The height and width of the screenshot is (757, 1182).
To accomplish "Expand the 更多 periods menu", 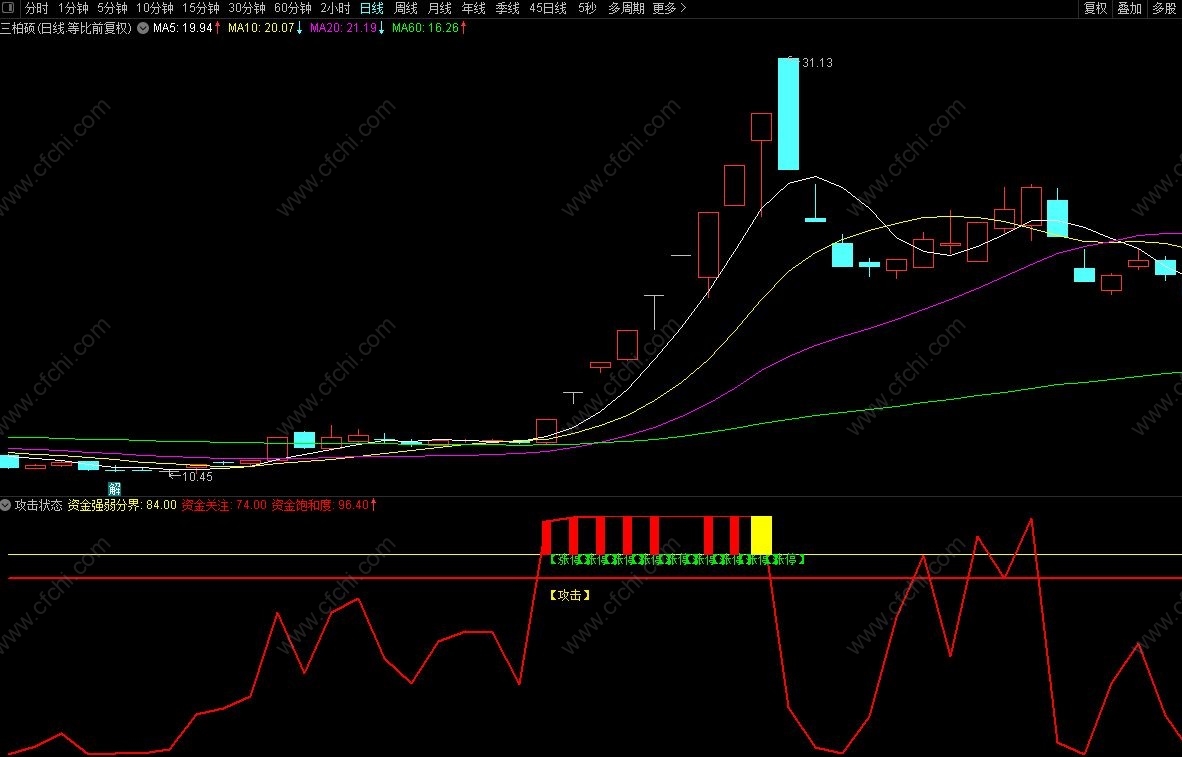I will tap(669, 8).
